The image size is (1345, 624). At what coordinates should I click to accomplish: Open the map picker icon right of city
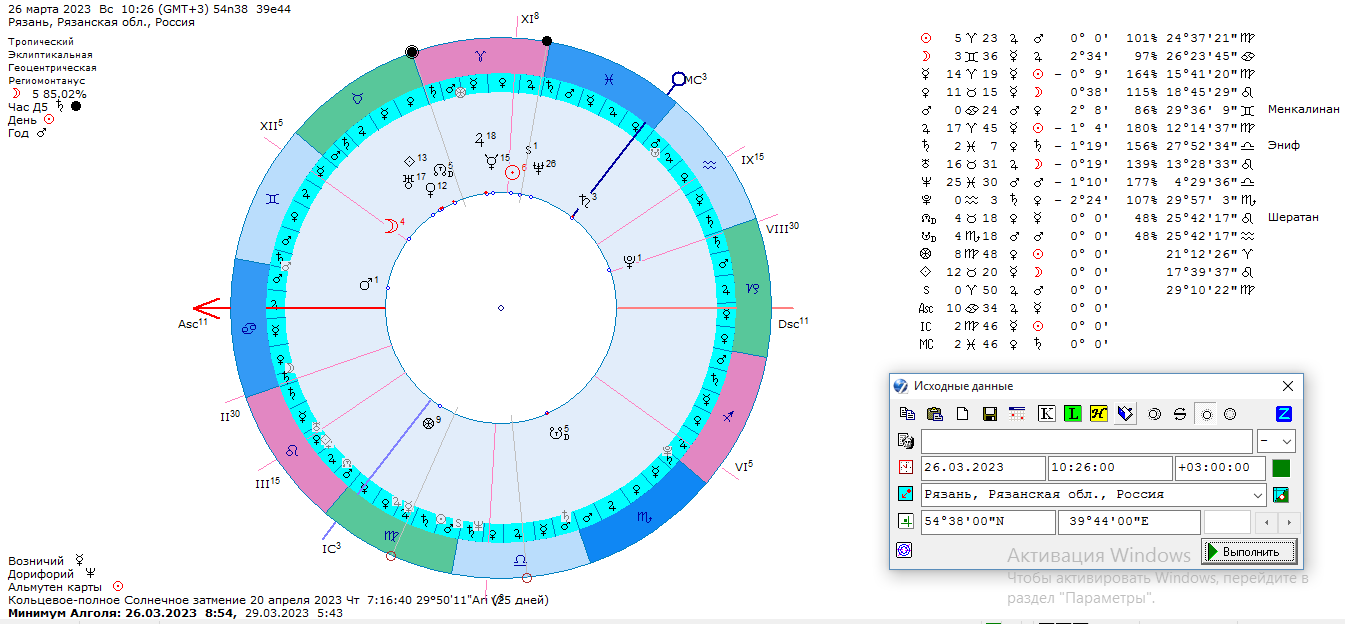pos(1281,494)
